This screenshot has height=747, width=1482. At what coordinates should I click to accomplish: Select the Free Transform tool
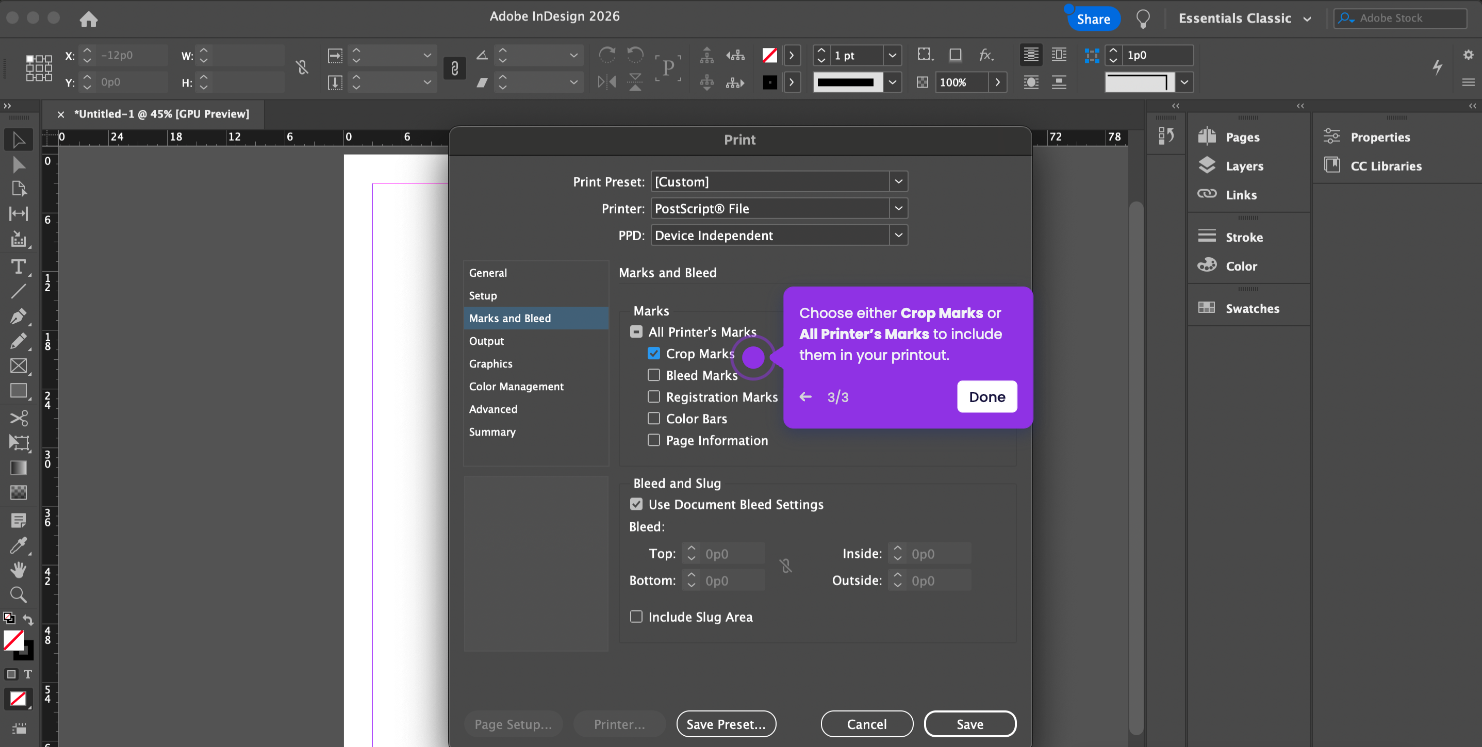click(x=18, y=442)
